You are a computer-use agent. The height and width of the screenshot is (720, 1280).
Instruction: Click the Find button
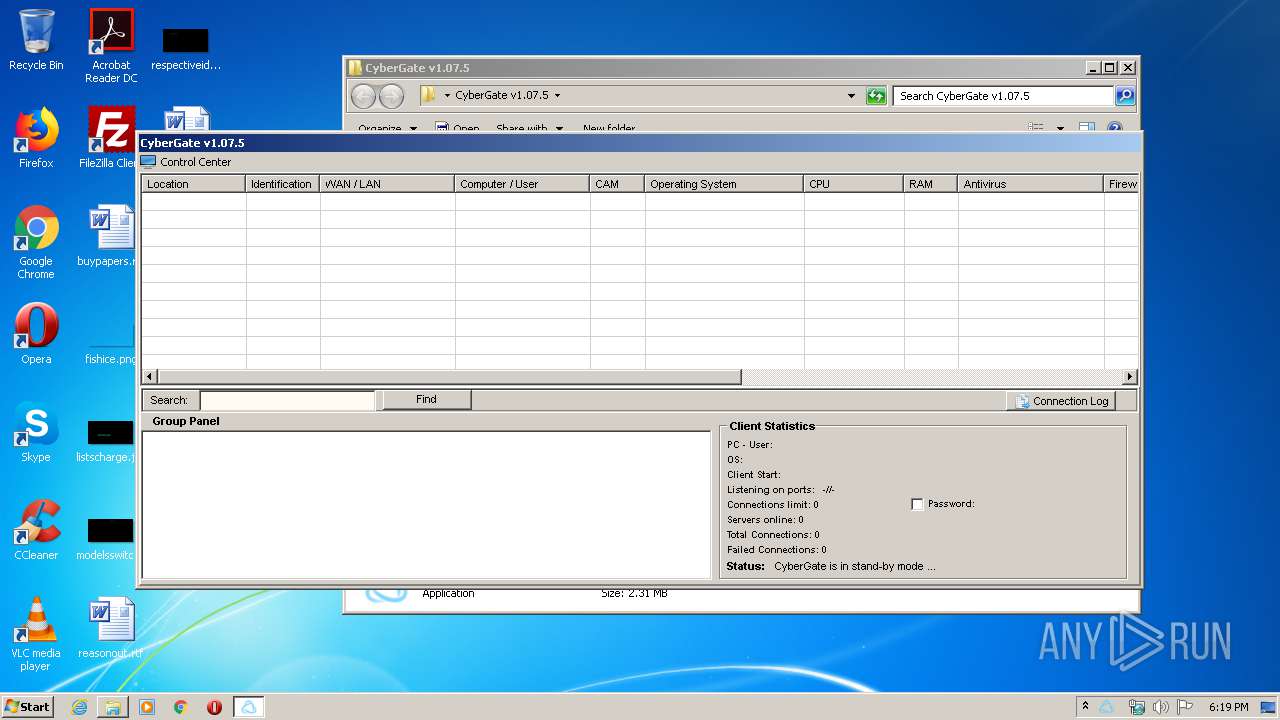click(426, 400)
